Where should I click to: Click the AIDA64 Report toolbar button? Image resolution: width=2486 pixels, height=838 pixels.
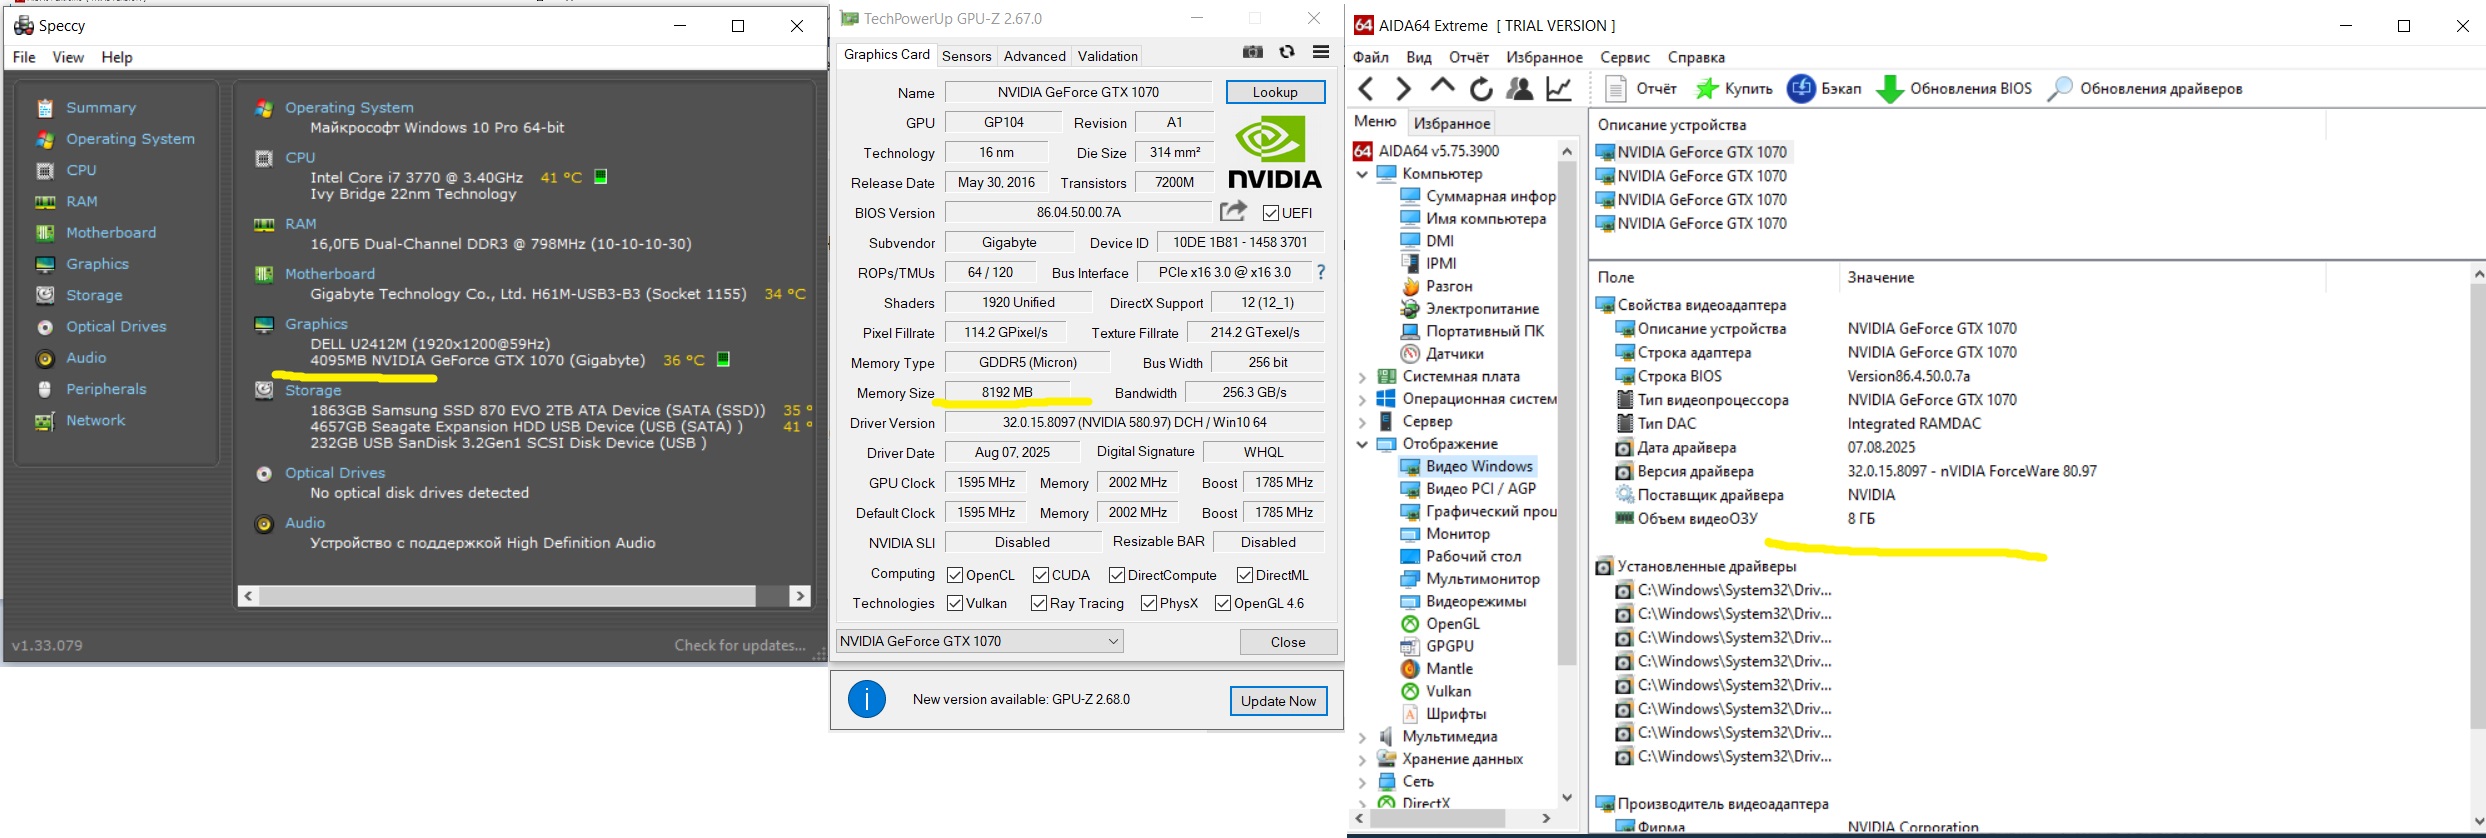[1641, 89]
